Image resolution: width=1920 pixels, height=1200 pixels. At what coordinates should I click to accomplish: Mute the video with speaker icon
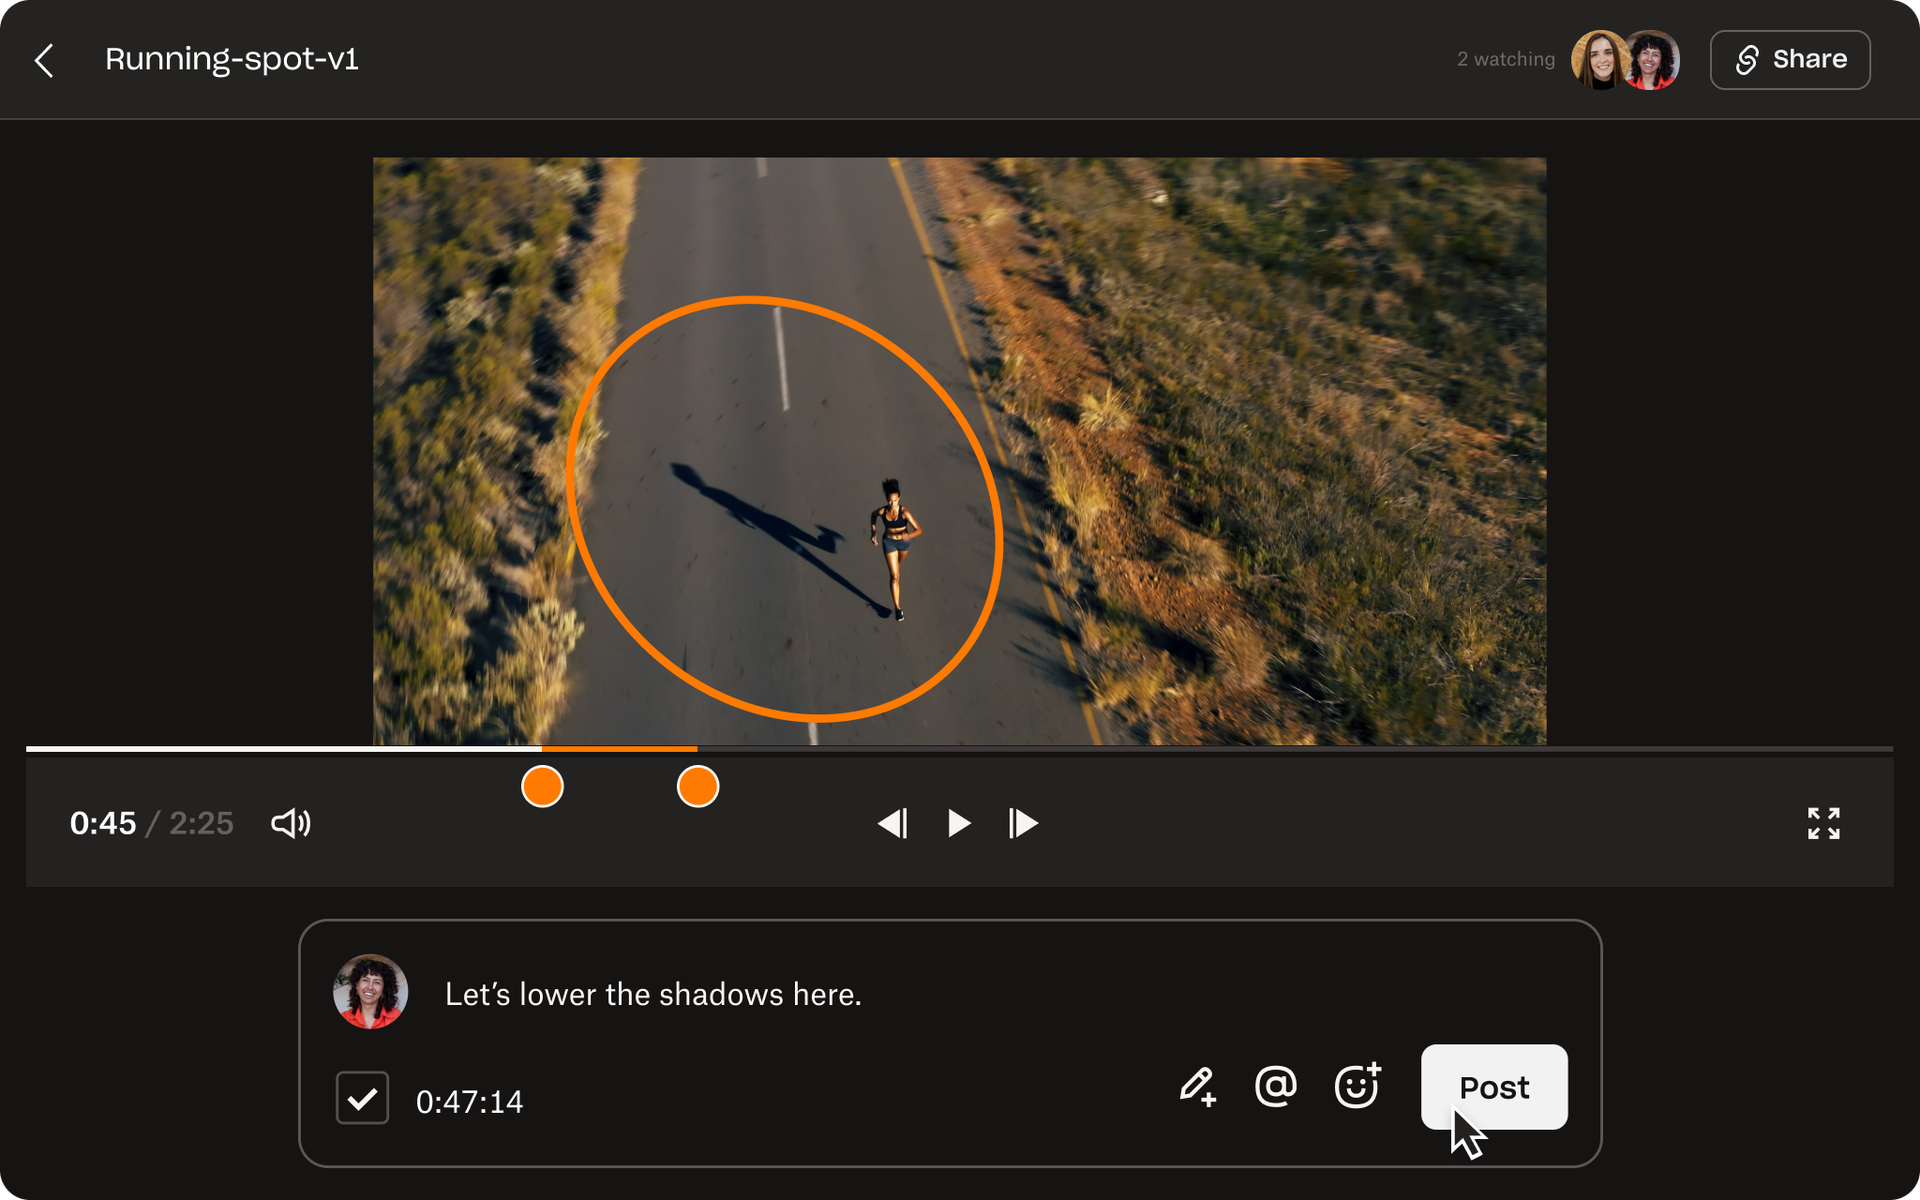click(x=291, y=823)
